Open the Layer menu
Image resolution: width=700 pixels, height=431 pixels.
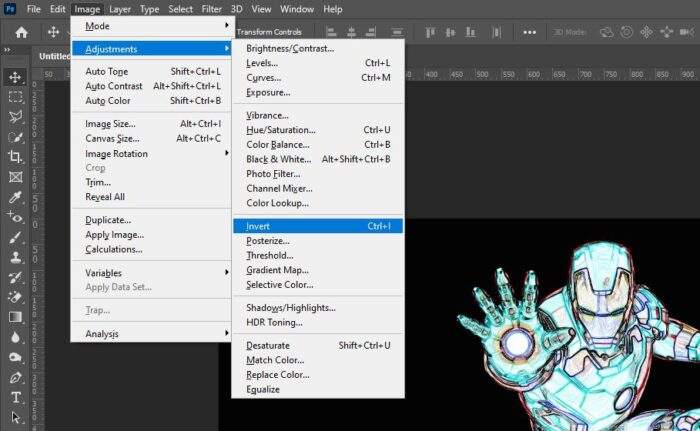coord(120,9)
